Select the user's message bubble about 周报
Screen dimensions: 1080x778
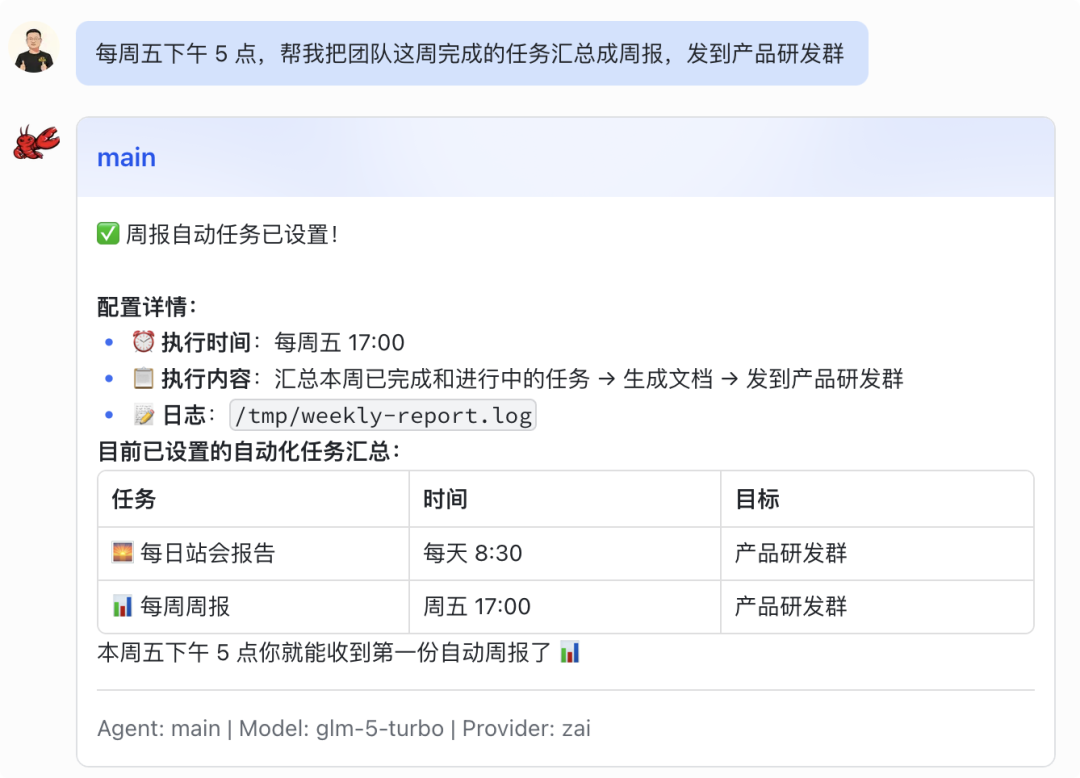click(x=471, y=53)
